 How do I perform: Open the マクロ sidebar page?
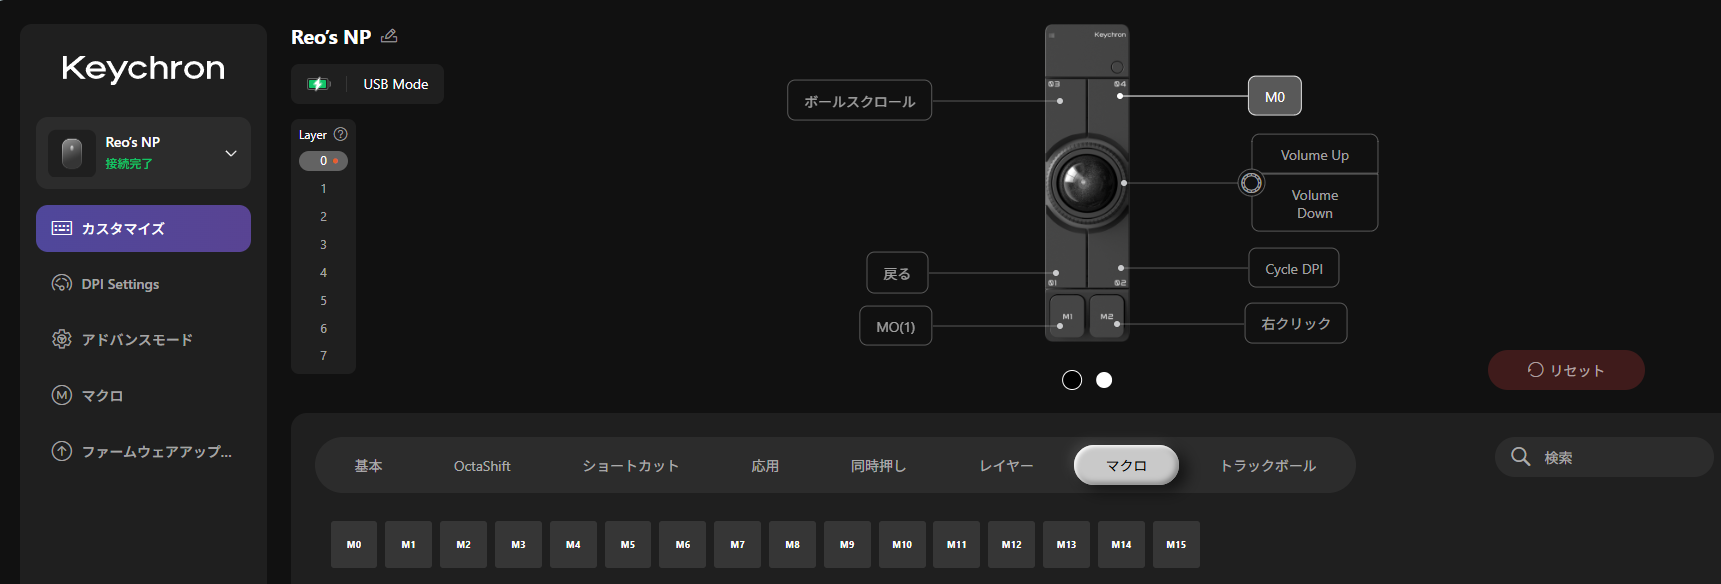pos(143,396)
